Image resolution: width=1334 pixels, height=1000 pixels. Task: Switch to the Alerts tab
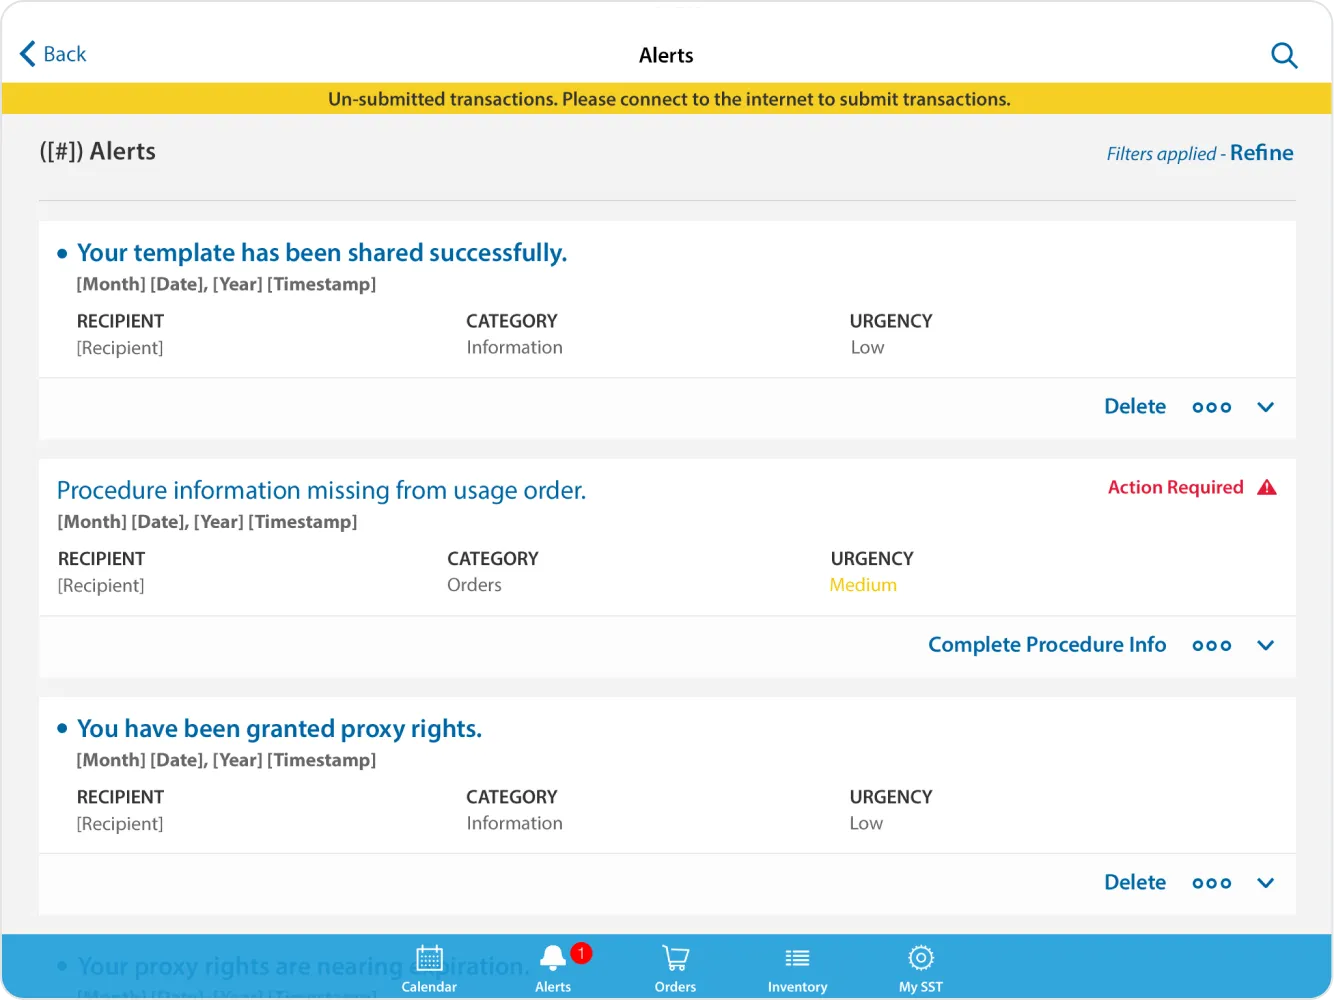tap(553, 969)
